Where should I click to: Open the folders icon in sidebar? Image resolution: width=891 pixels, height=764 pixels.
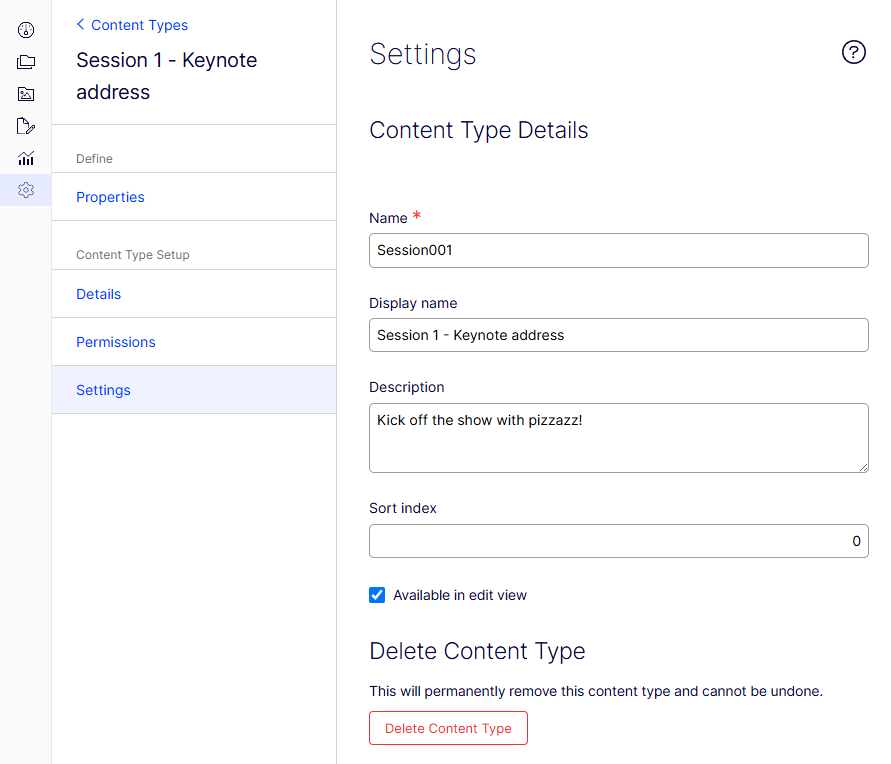[x=26, y=62]
